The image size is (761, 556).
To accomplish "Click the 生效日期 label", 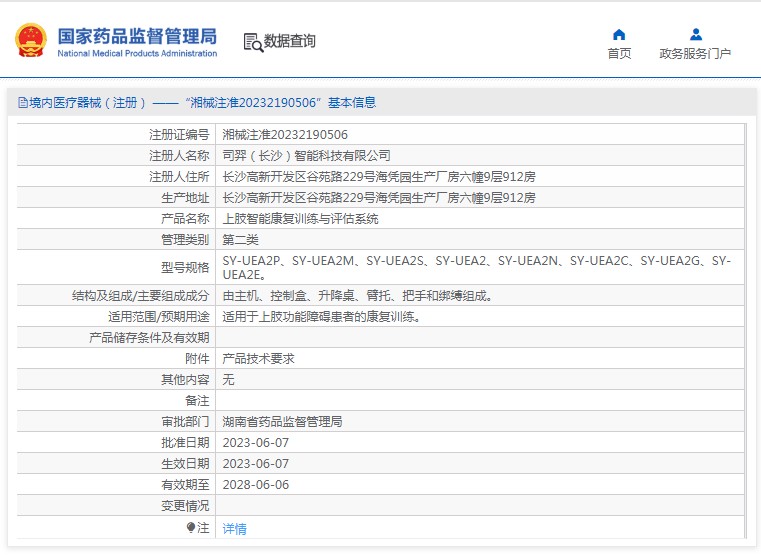I will [x=185, y=464].
